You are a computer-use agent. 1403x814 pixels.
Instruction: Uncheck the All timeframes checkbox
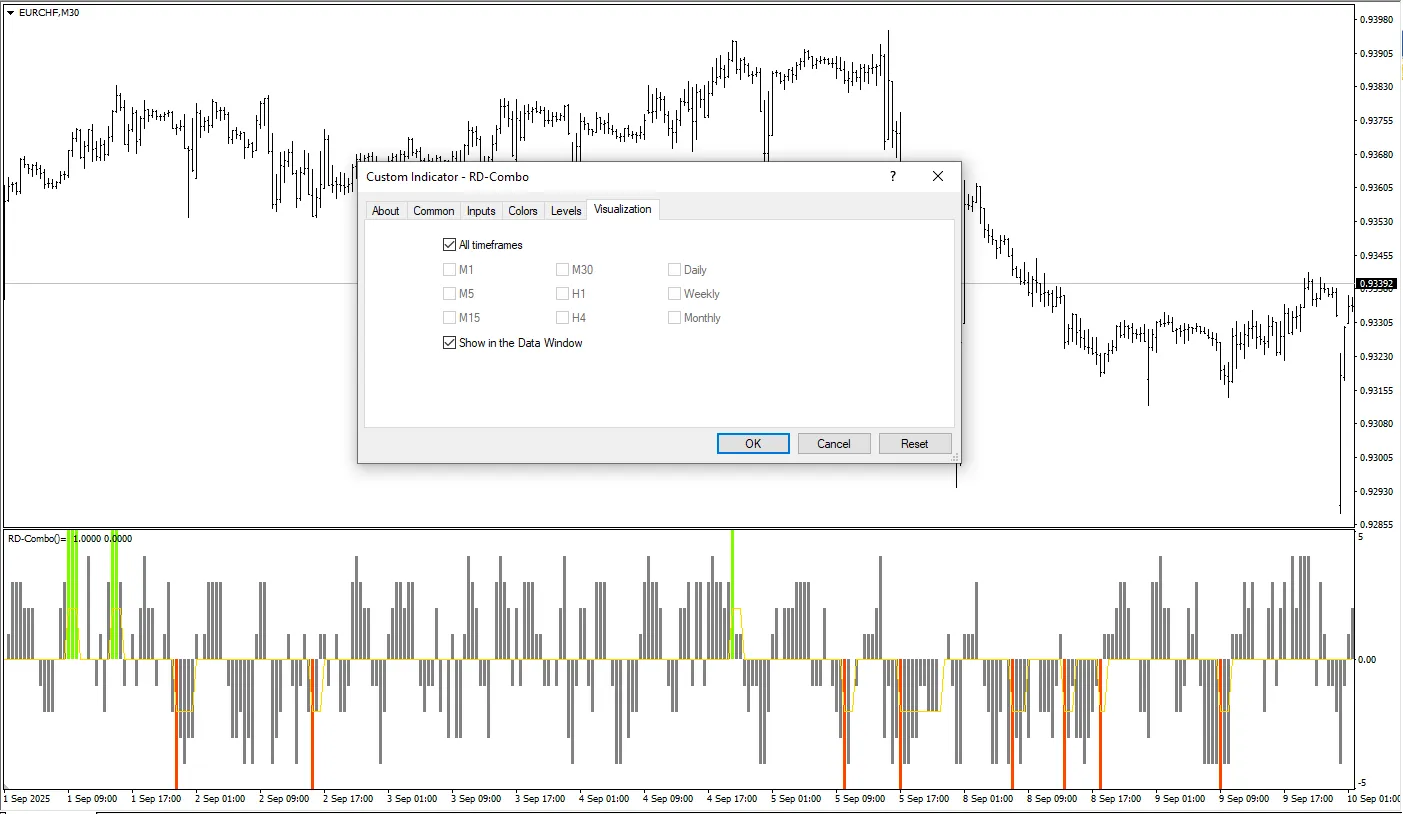(449, 245)
